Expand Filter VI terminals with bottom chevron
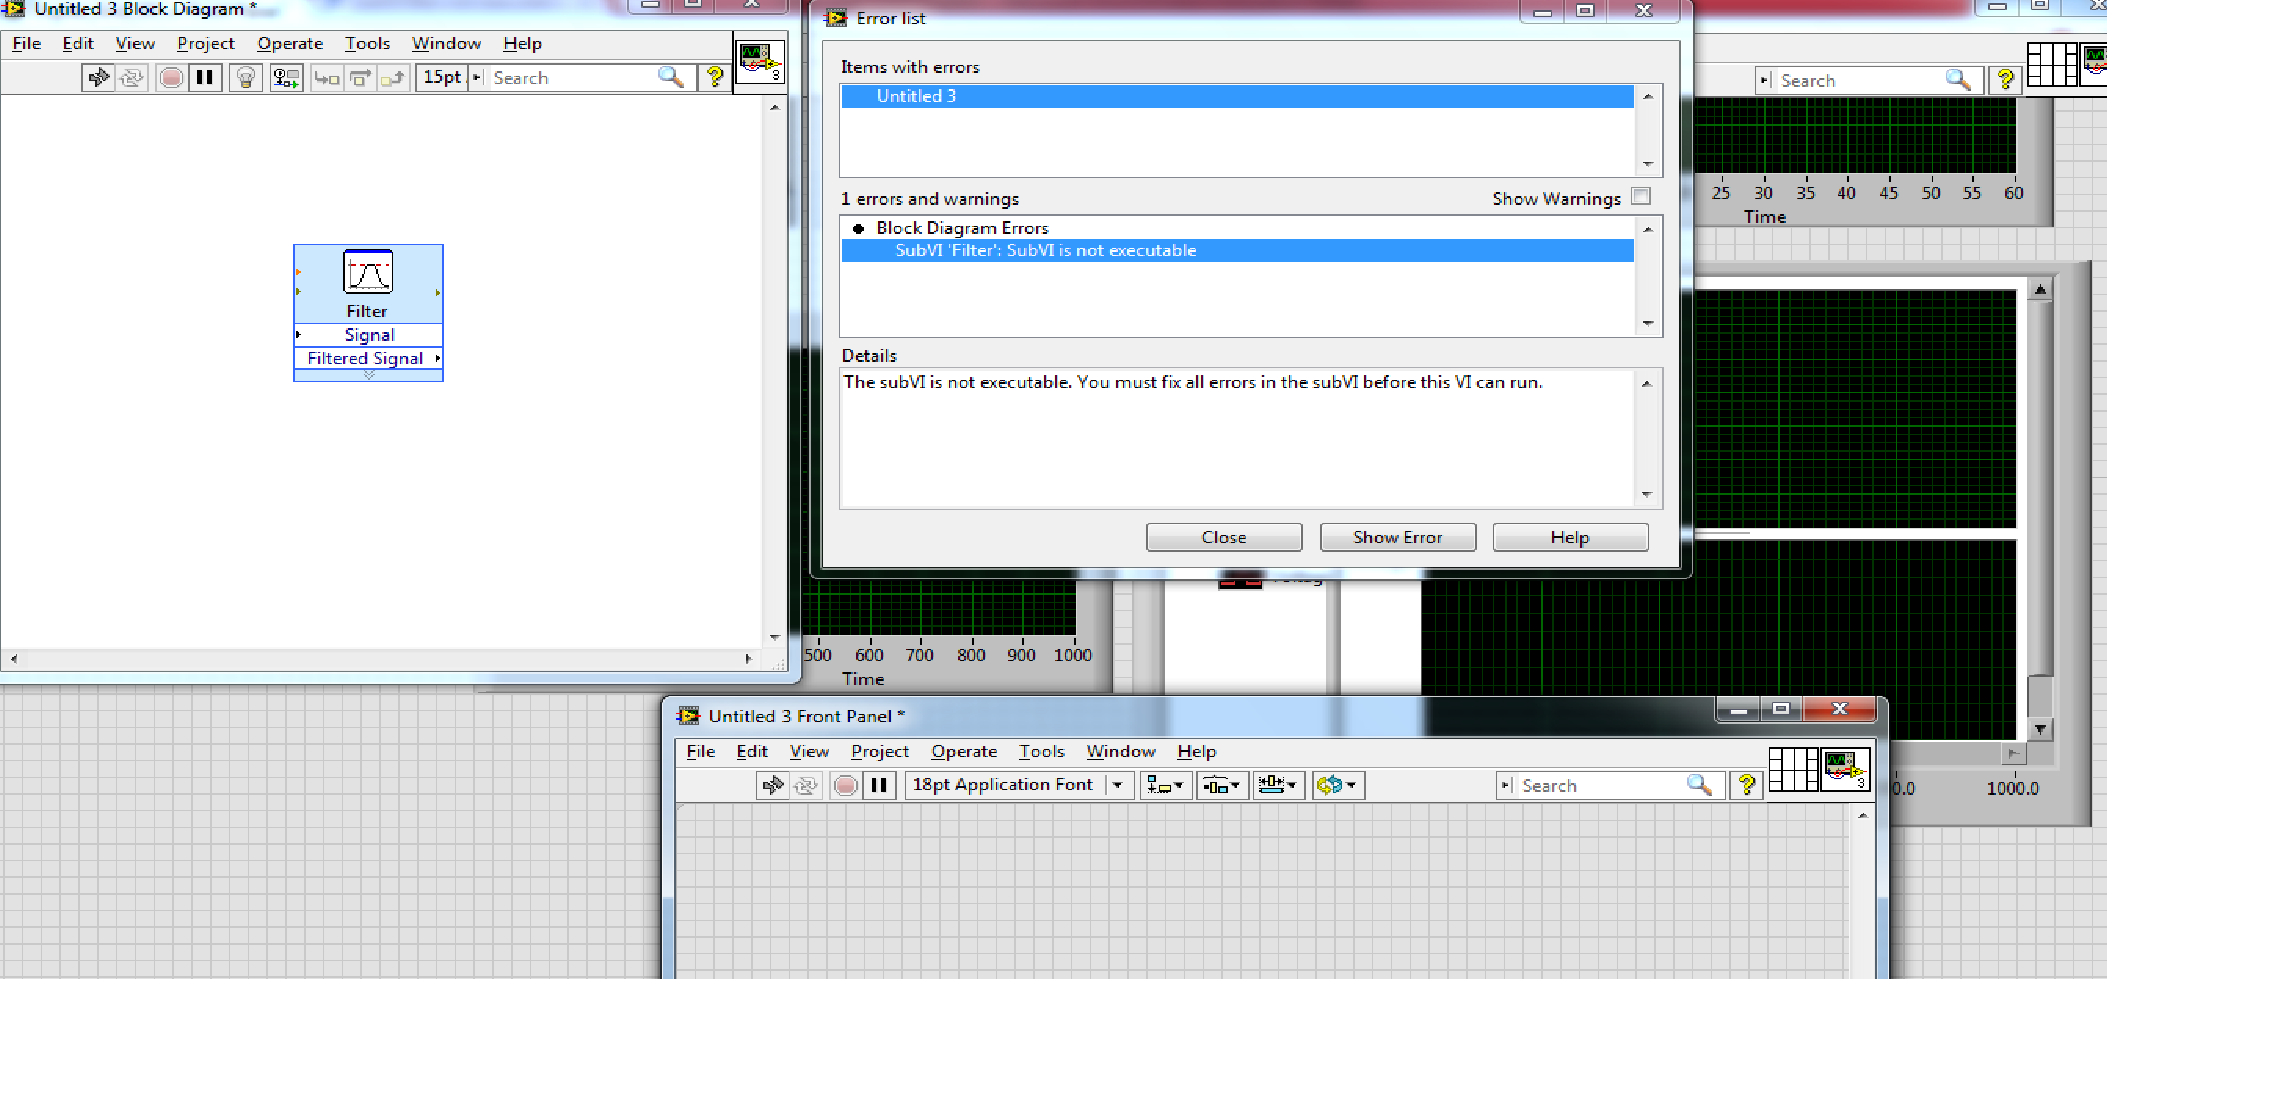Screen dimensions: 2282x1102 (x=369, y=375)
